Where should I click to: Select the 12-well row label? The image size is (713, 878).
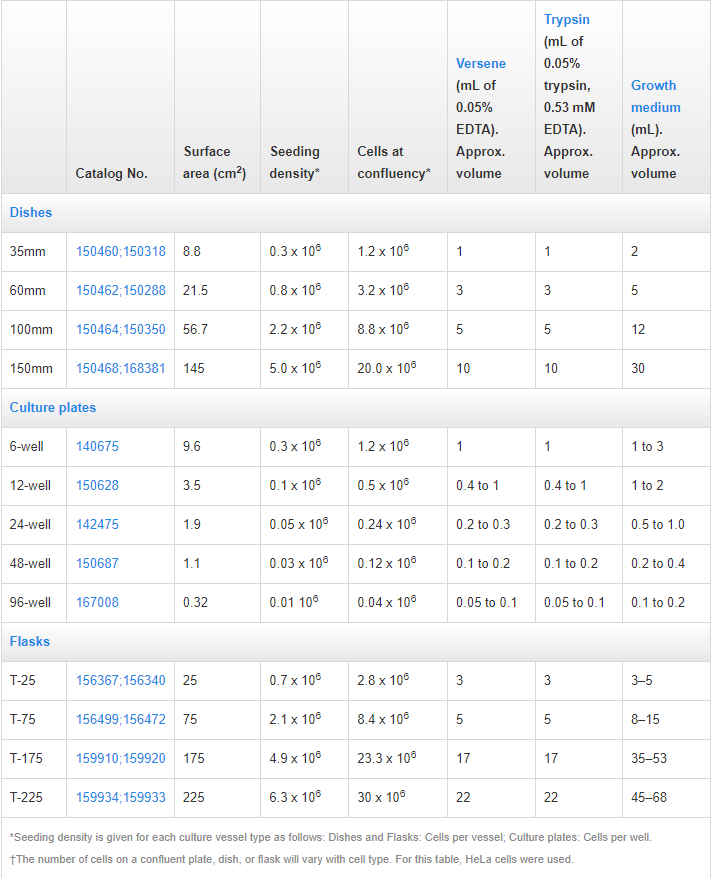[30, 485]
